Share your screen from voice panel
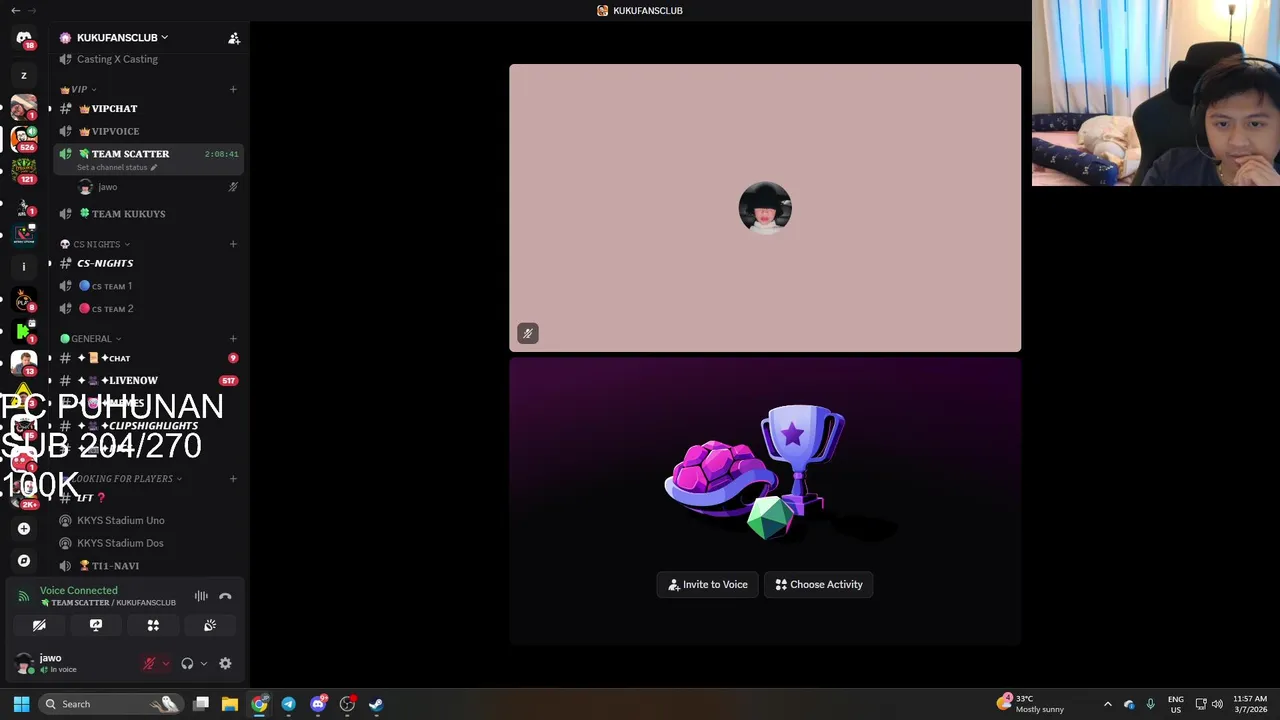1280x720 pixels. tap(96, 625)
